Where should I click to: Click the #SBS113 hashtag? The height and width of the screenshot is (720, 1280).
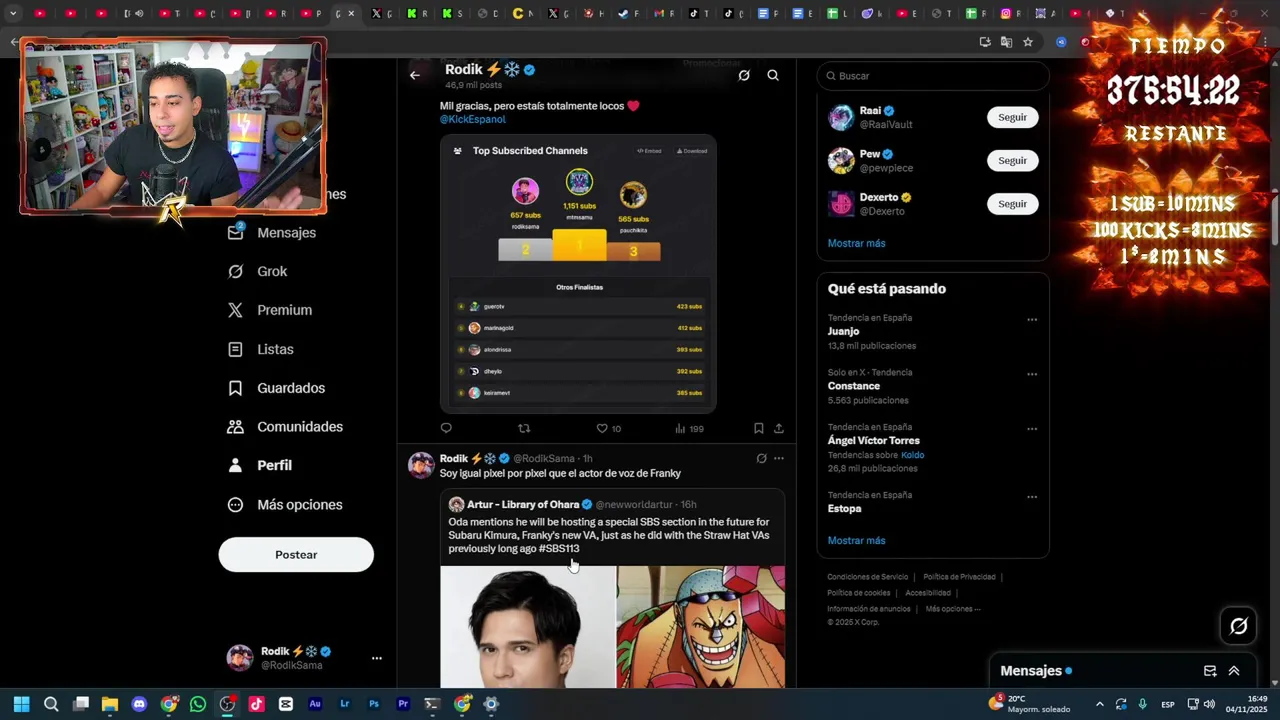tap(559, 548)
